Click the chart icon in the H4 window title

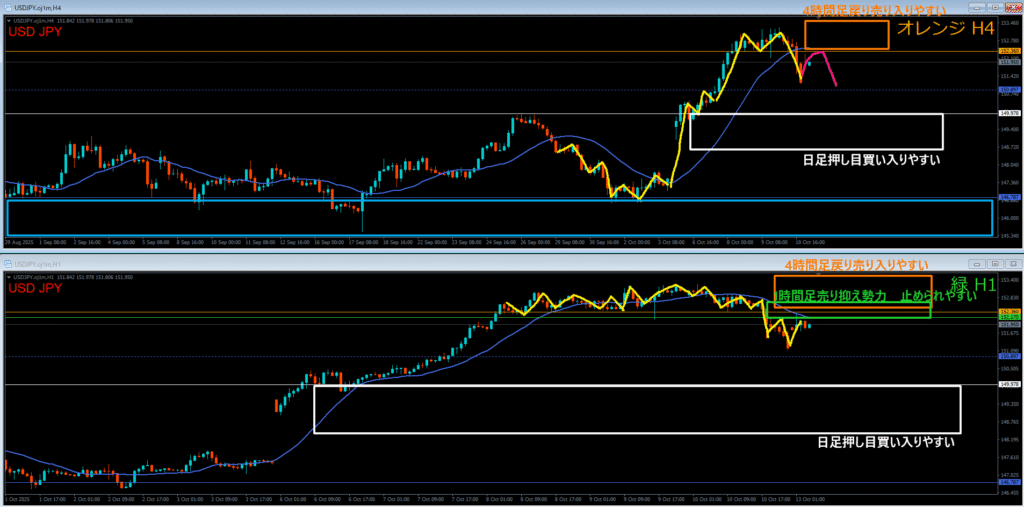click(x=8, y=7)
